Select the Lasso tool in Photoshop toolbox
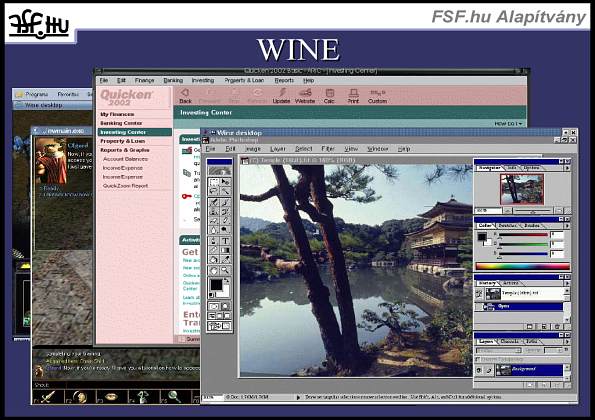 click(x=213, y=190)
